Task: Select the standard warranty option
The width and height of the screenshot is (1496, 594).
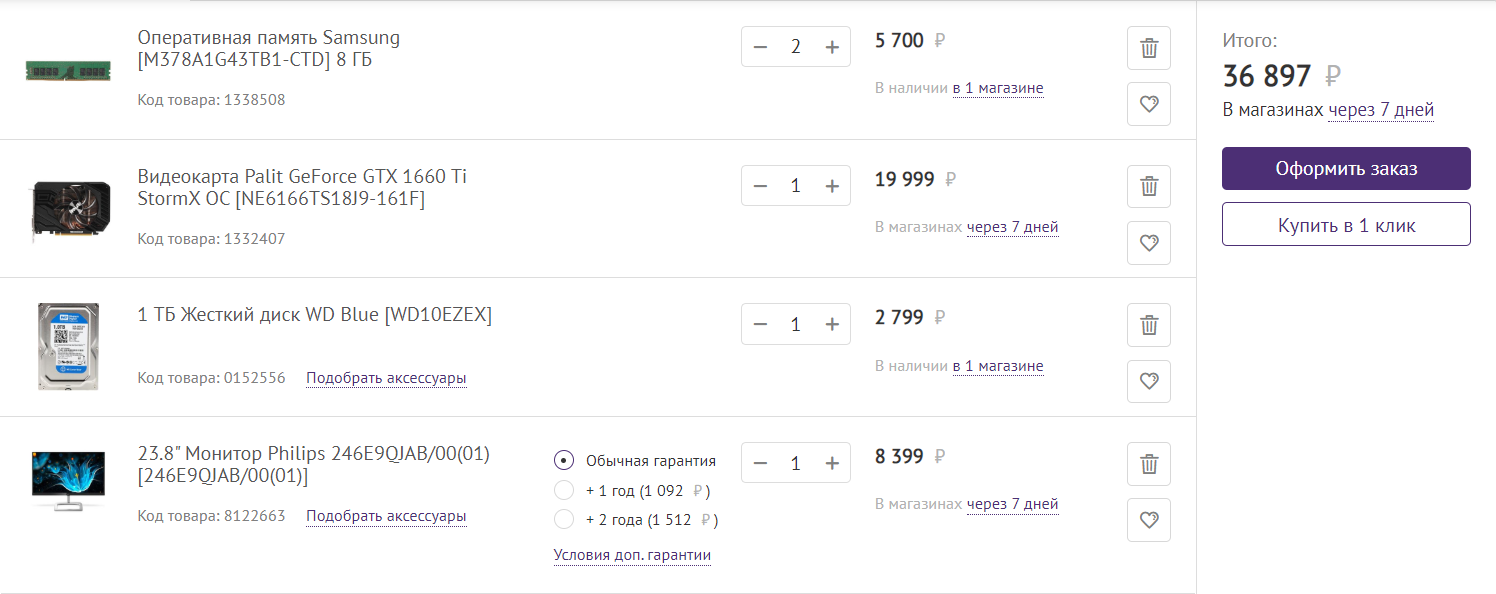Action: [x=564, y=461]
